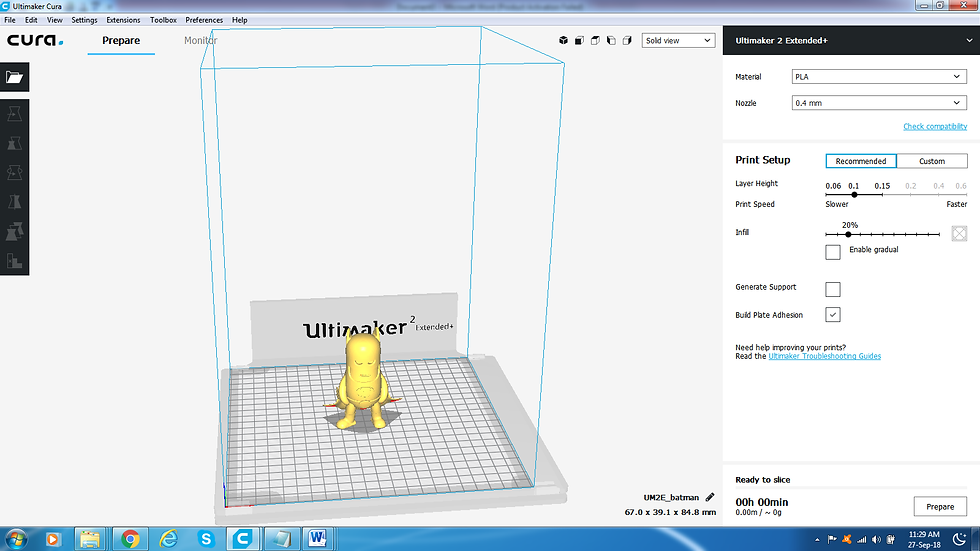Image resolution: width=980 pixels, height=551 pixels.
Task: Switch Print Setup to Custom mode
Action: click(x=932, y=161)
